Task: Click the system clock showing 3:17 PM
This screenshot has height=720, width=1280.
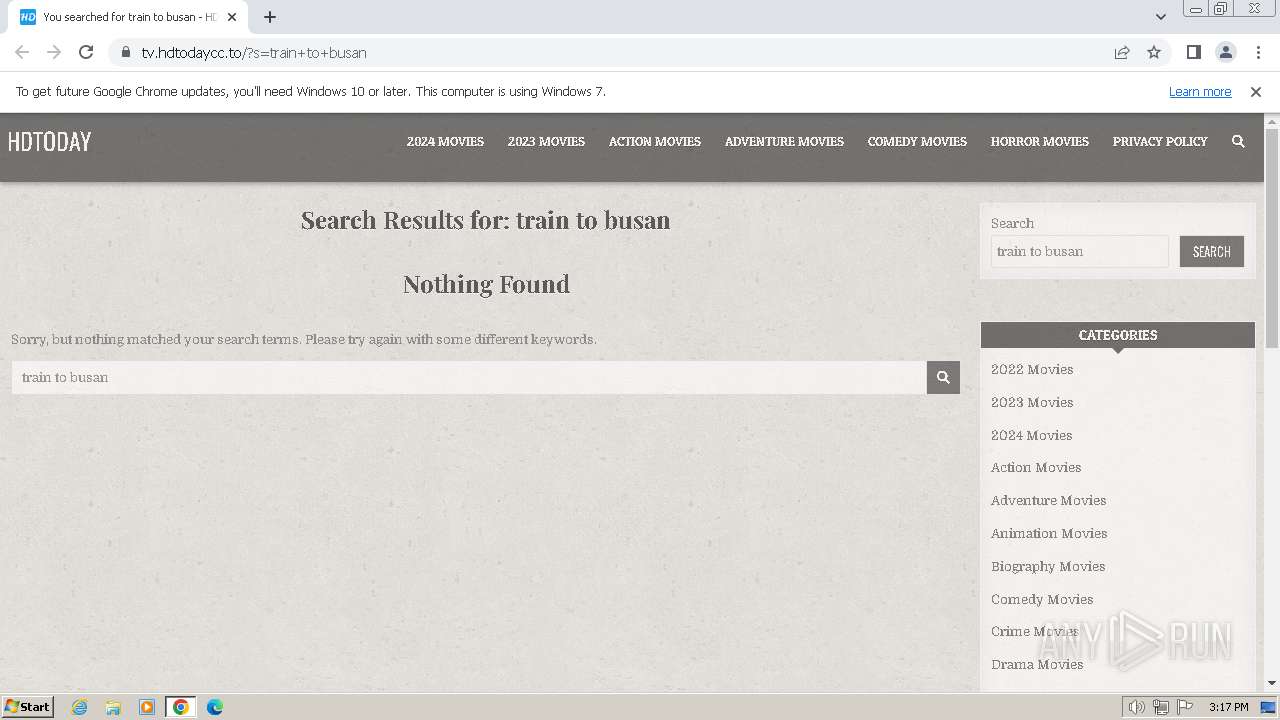Action: (x=1228, y=707)
